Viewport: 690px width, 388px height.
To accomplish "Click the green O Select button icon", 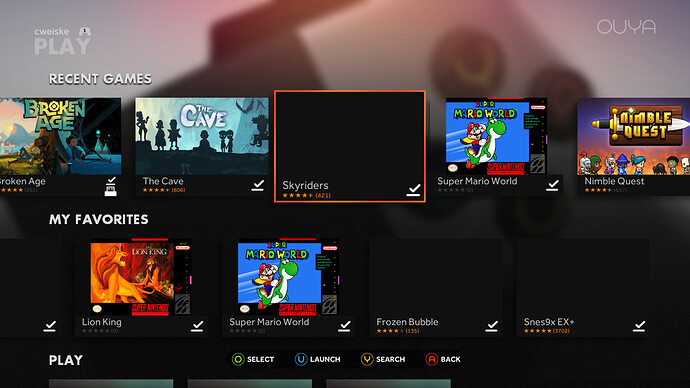I will point(238,359).
